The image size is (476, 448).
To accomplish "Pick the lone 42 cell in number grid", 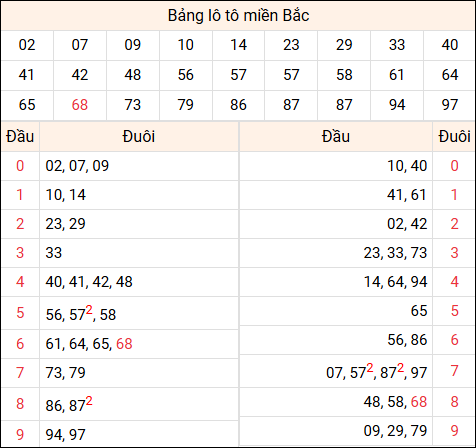I will 80,75.
